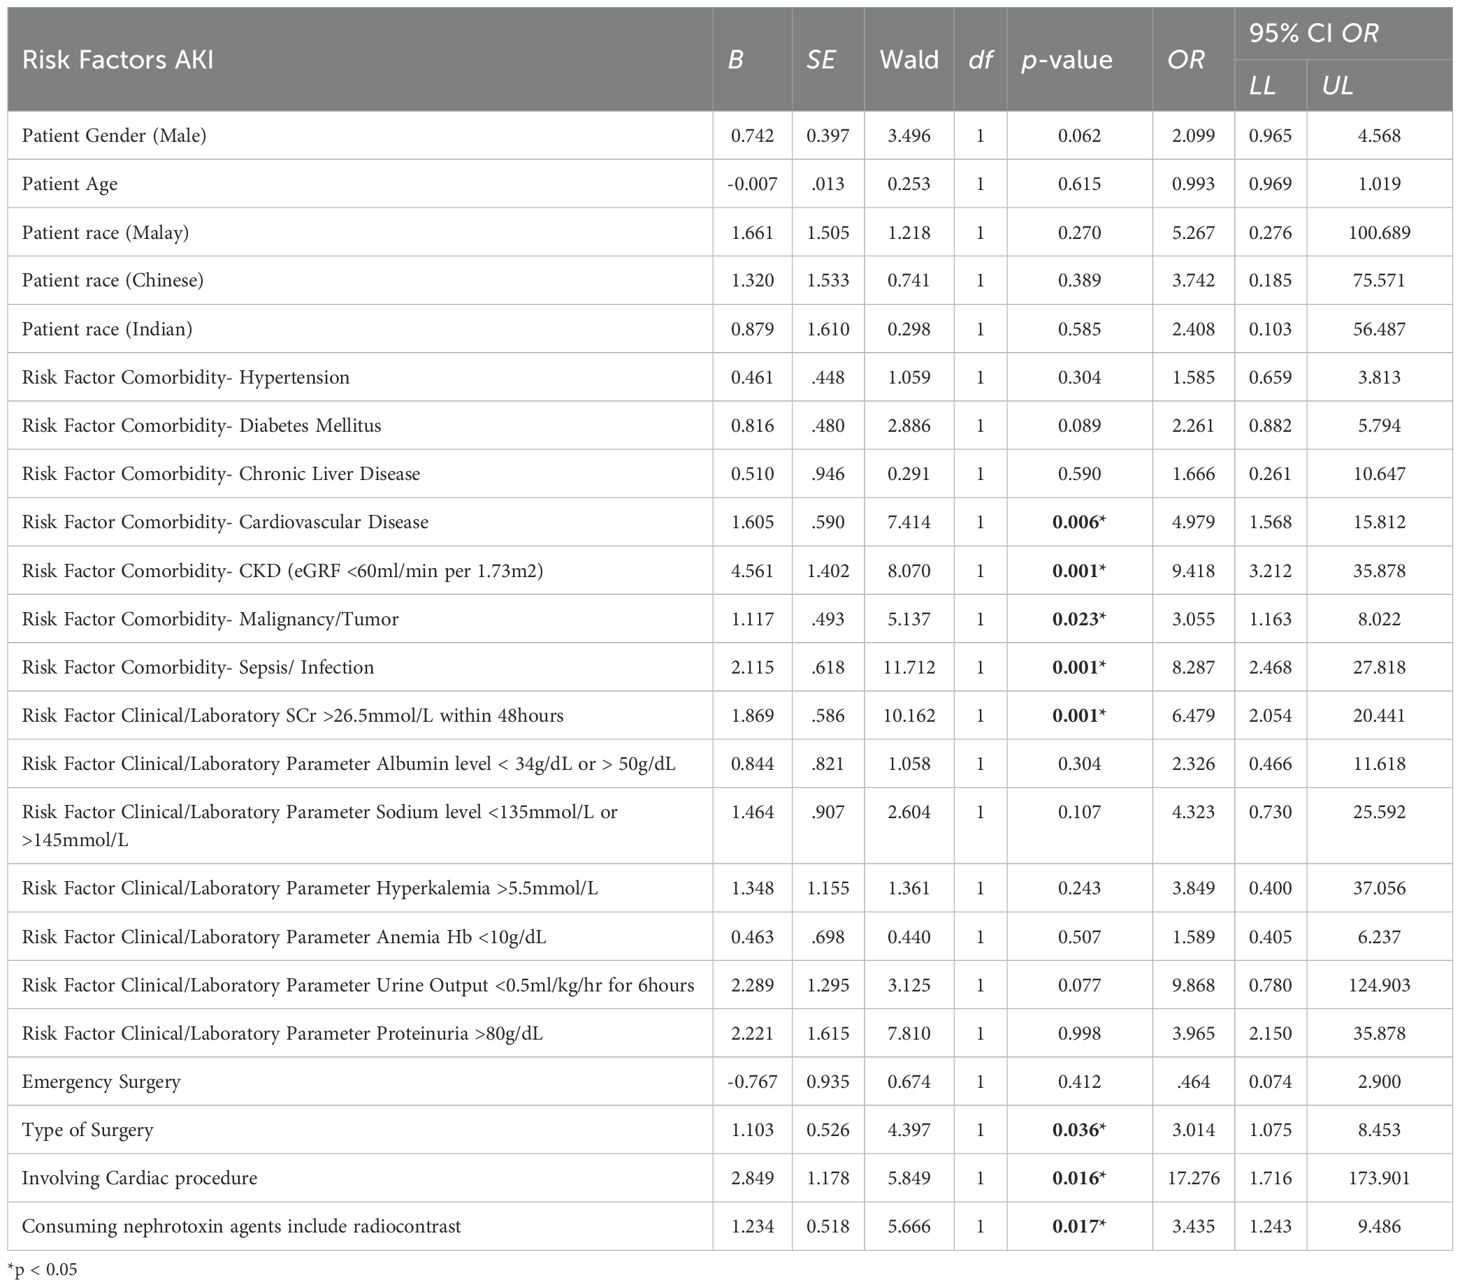The width and height of the screenshot is (1460, 1287).
Task: Select the Diabetes Mellitus row label
Action: (x=202, y=426)
